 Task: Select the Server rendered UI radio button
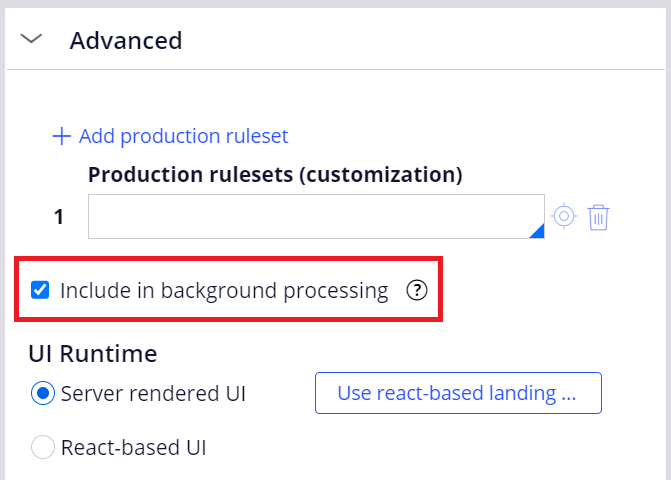pos(43,393)
